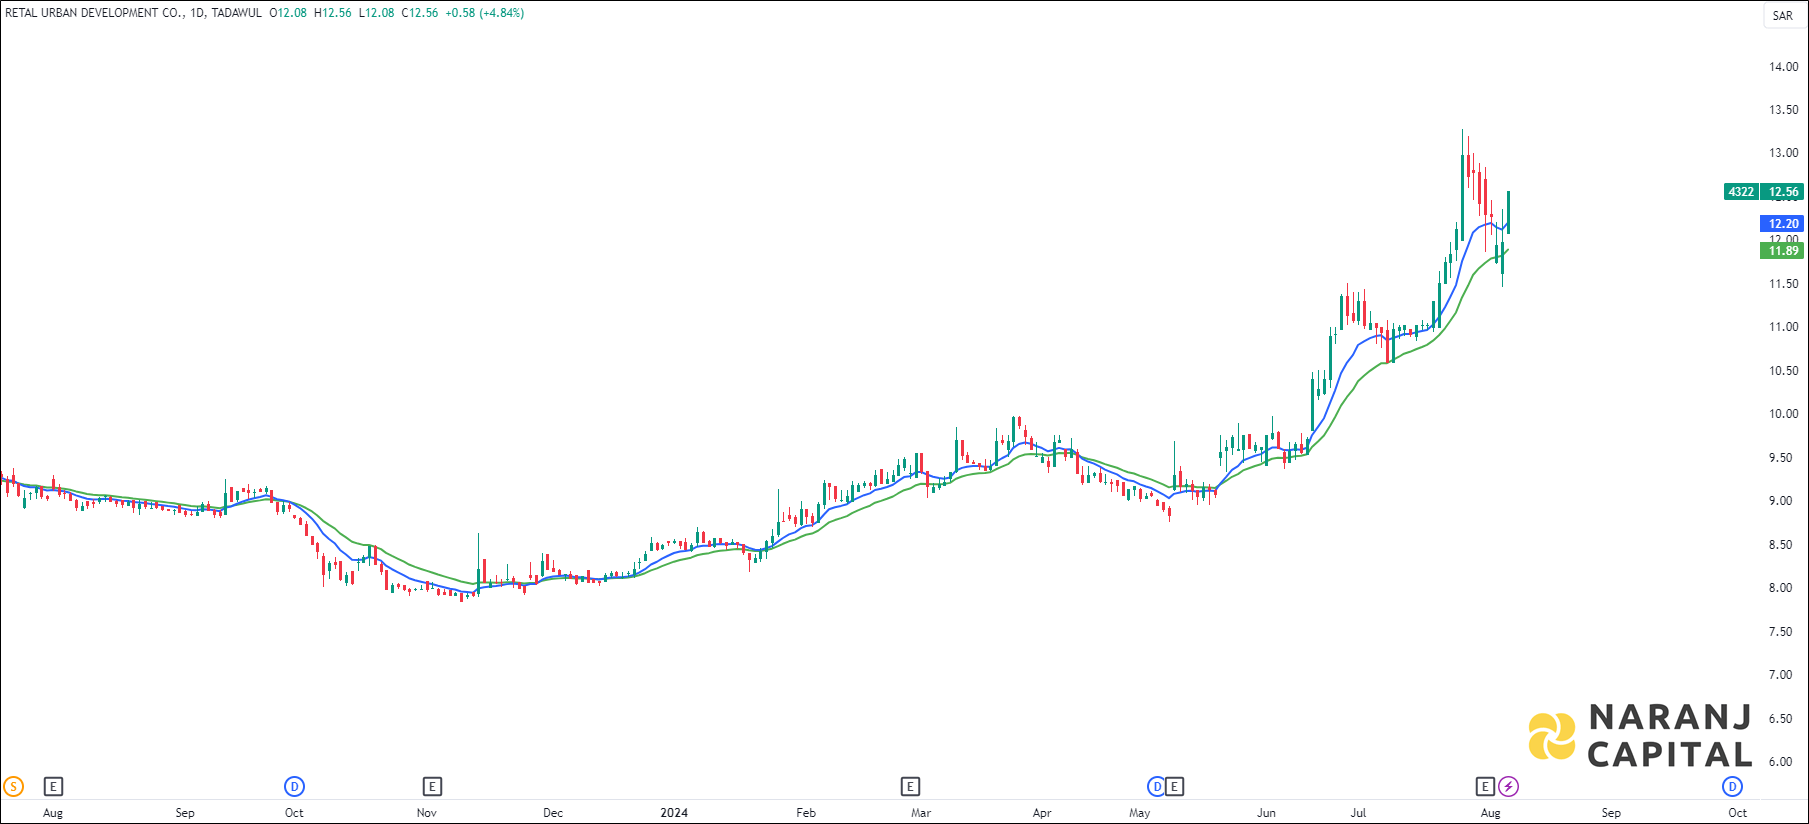Click the 7.00 price axis label

click(x=1780, y=675)
